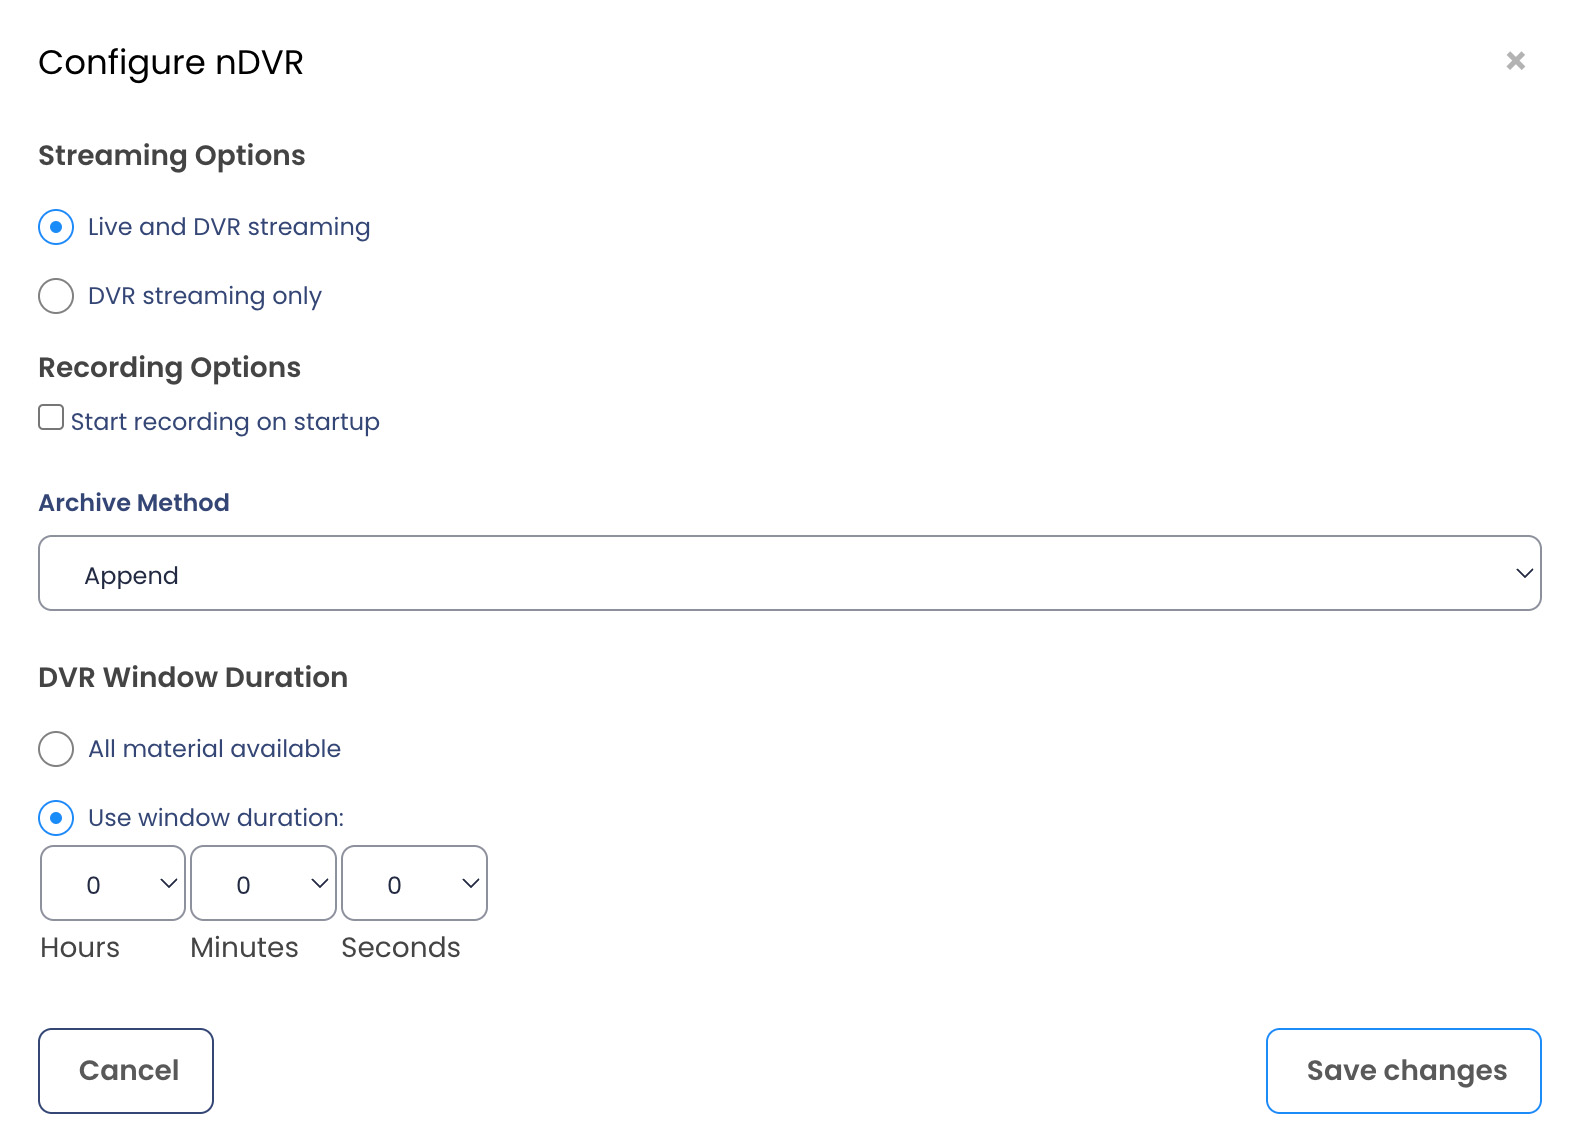1588x1140 pixels.
Task: Select Live and DVR streaming option
Action: pyautogui.click(x=56, y=227)
